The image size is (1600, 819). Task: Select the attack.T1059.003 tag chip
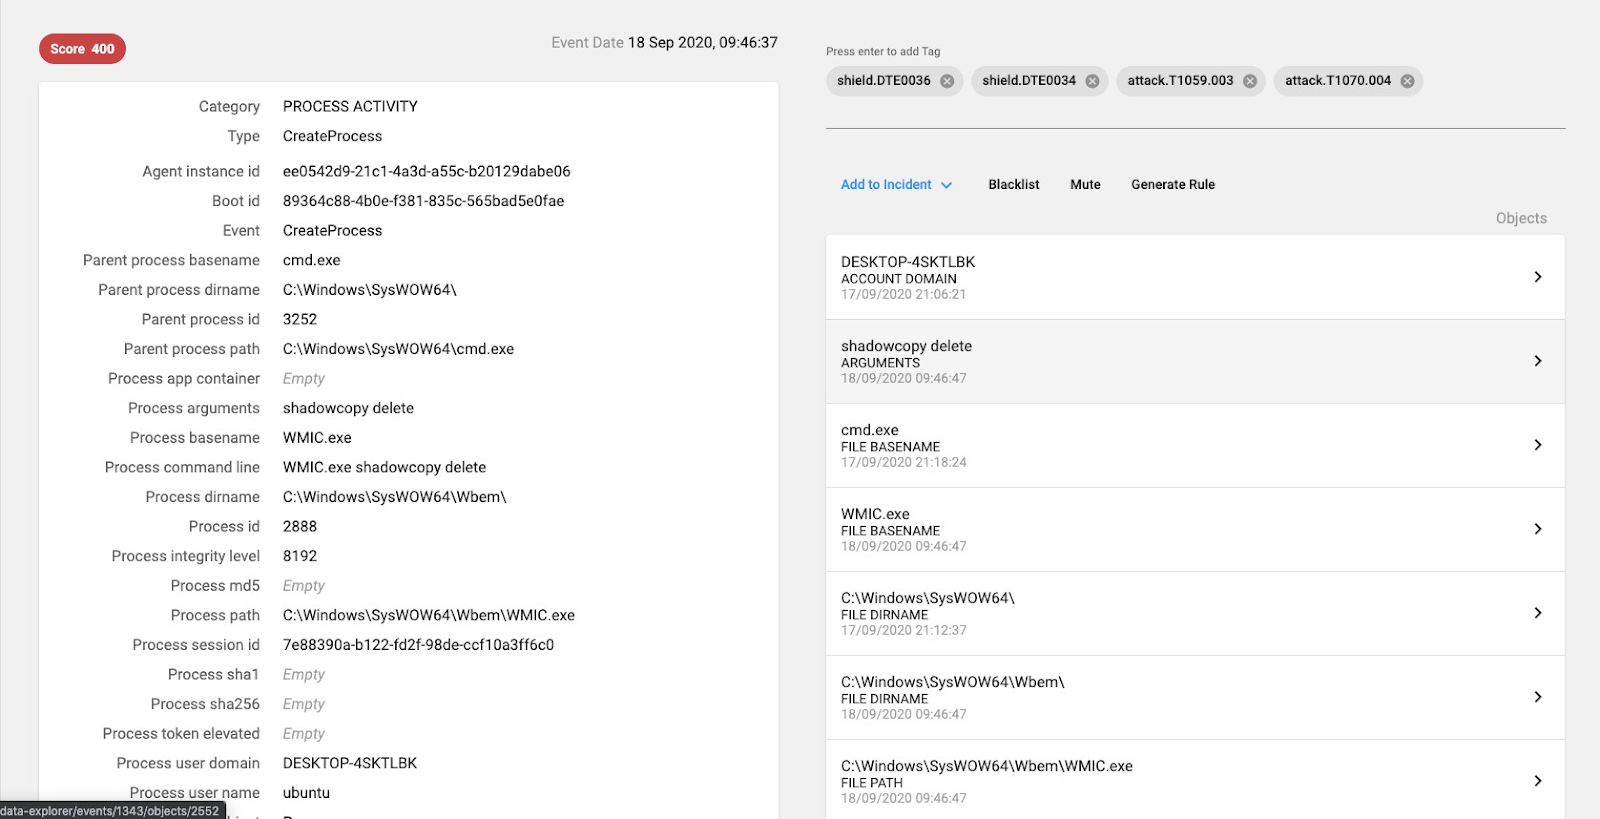click(x=1180, y=81)
